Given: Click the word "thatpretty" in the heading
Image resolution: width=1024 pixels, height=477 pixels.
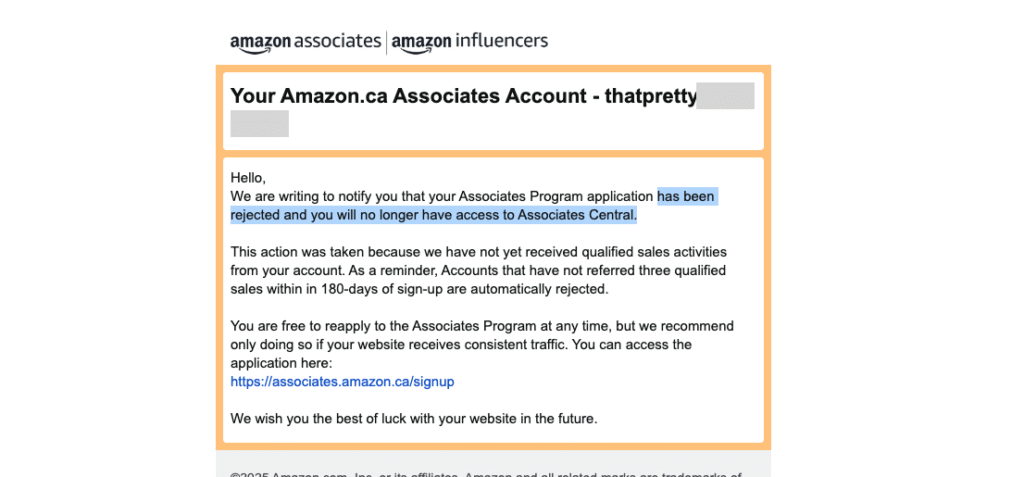Looking at the screenshot, I should (x=649, y=97).
